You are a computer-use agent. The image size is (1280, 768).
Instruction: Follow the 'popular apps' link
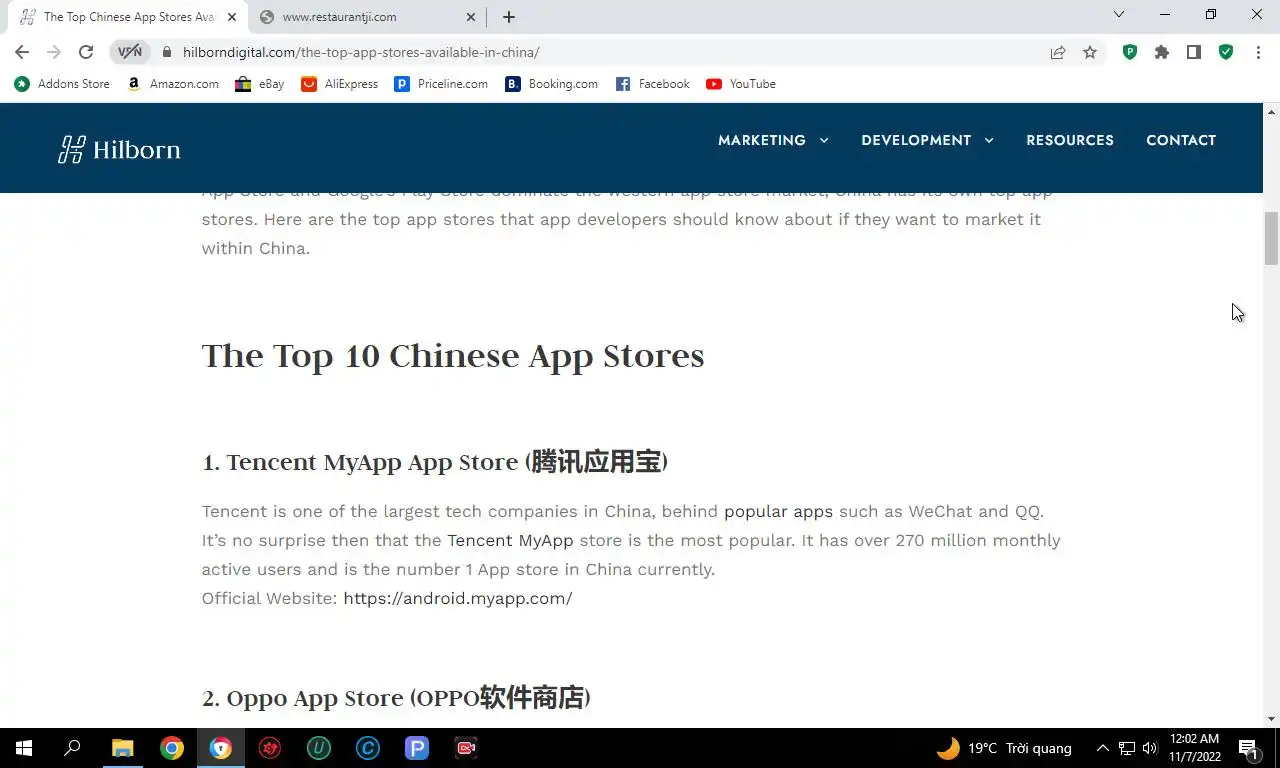point(778,511)
